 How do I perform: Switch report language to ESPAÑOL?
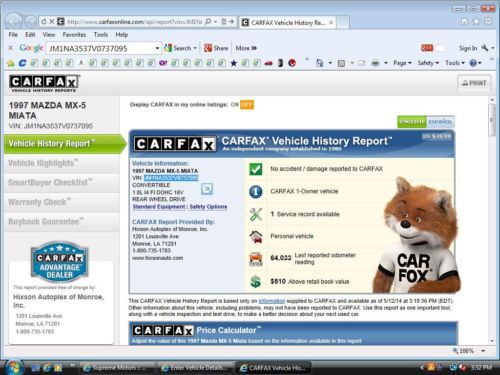pos(440,122)
